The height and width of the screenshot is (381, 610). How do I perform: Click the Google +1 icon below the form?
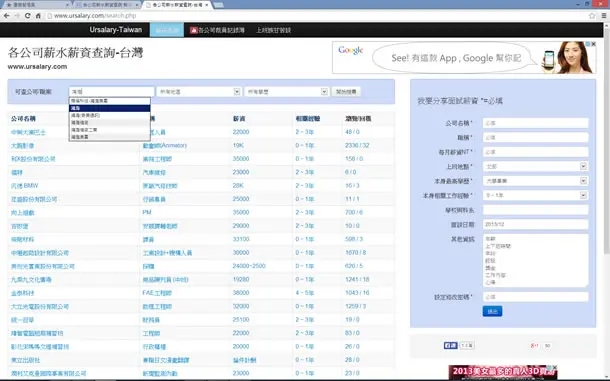(535, 346)
